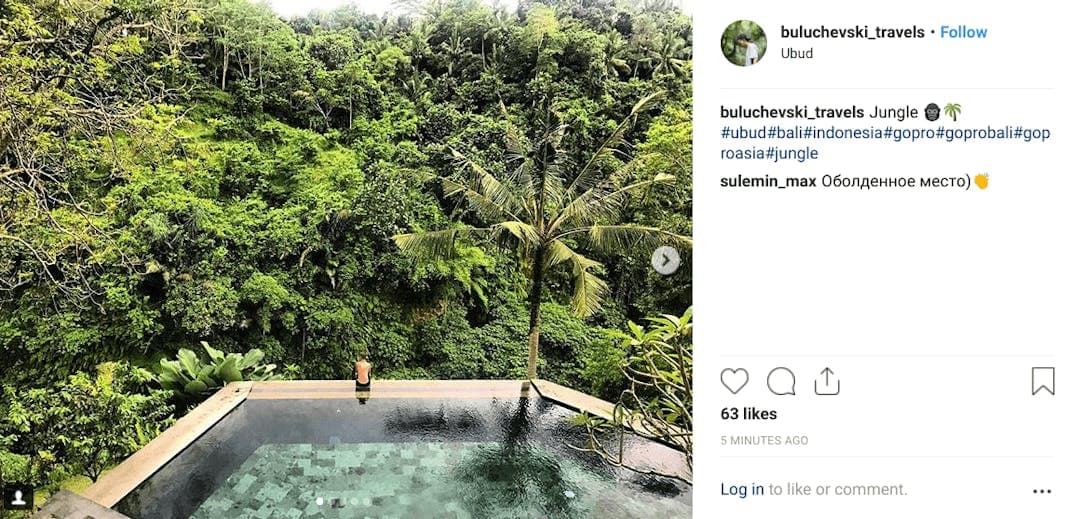Screen dimensions: 1080x519
Task: Open the #gopro hashtag
Action: pos(909,133)
